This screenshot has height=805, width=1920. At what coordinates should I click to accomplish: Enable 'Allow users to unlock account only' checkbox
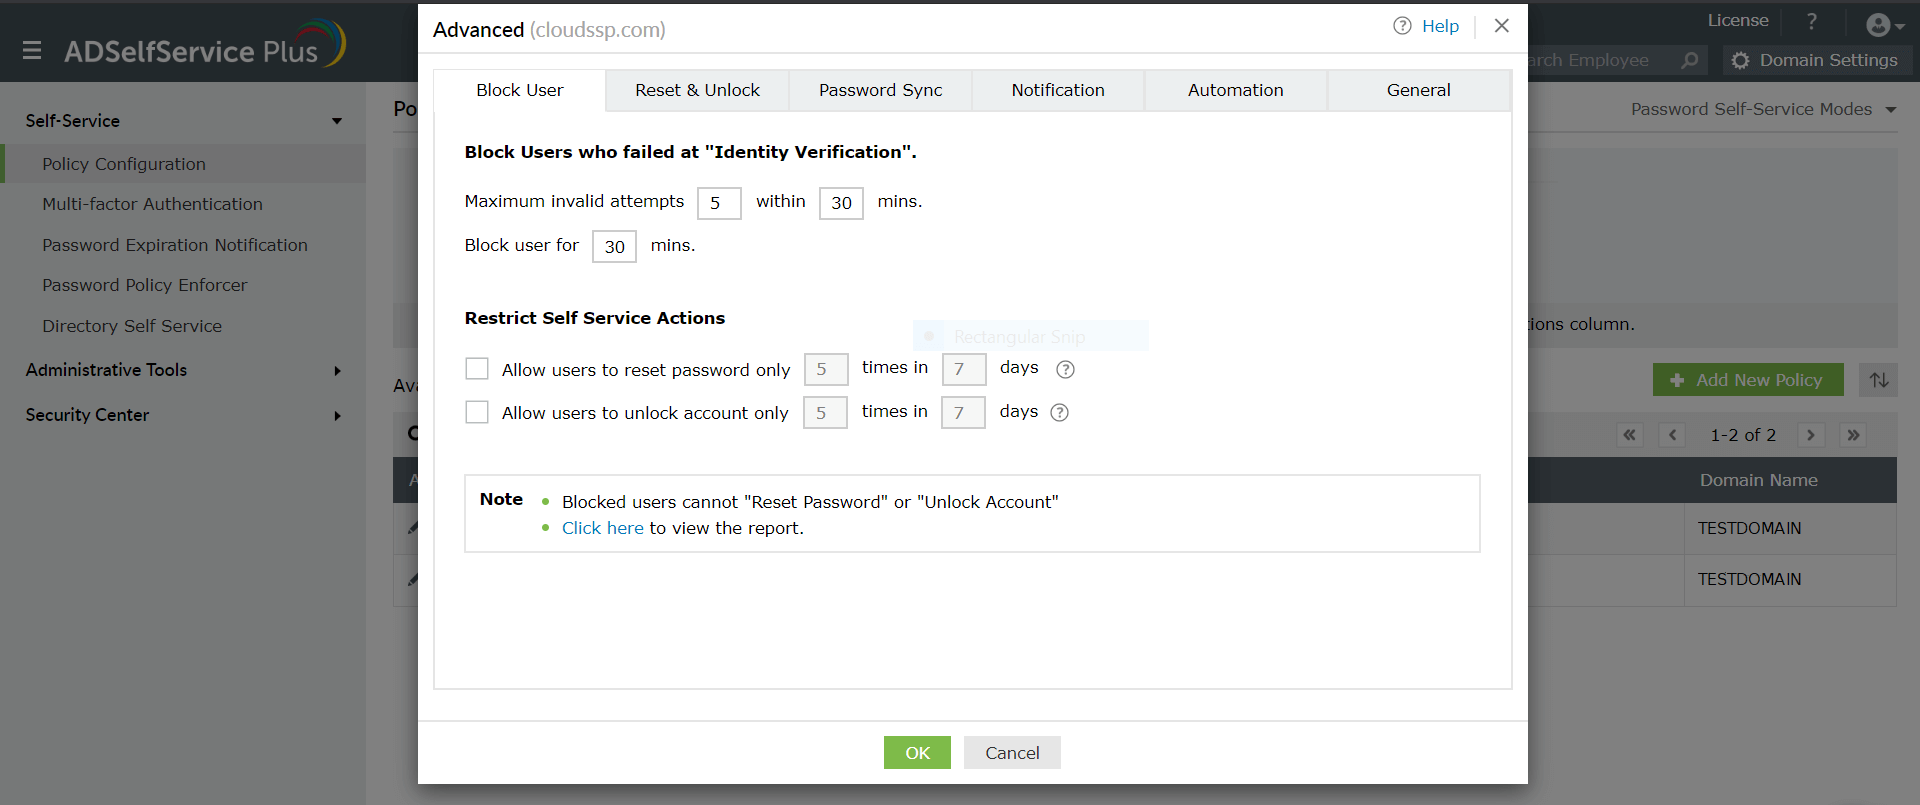[x=477, y=412]
